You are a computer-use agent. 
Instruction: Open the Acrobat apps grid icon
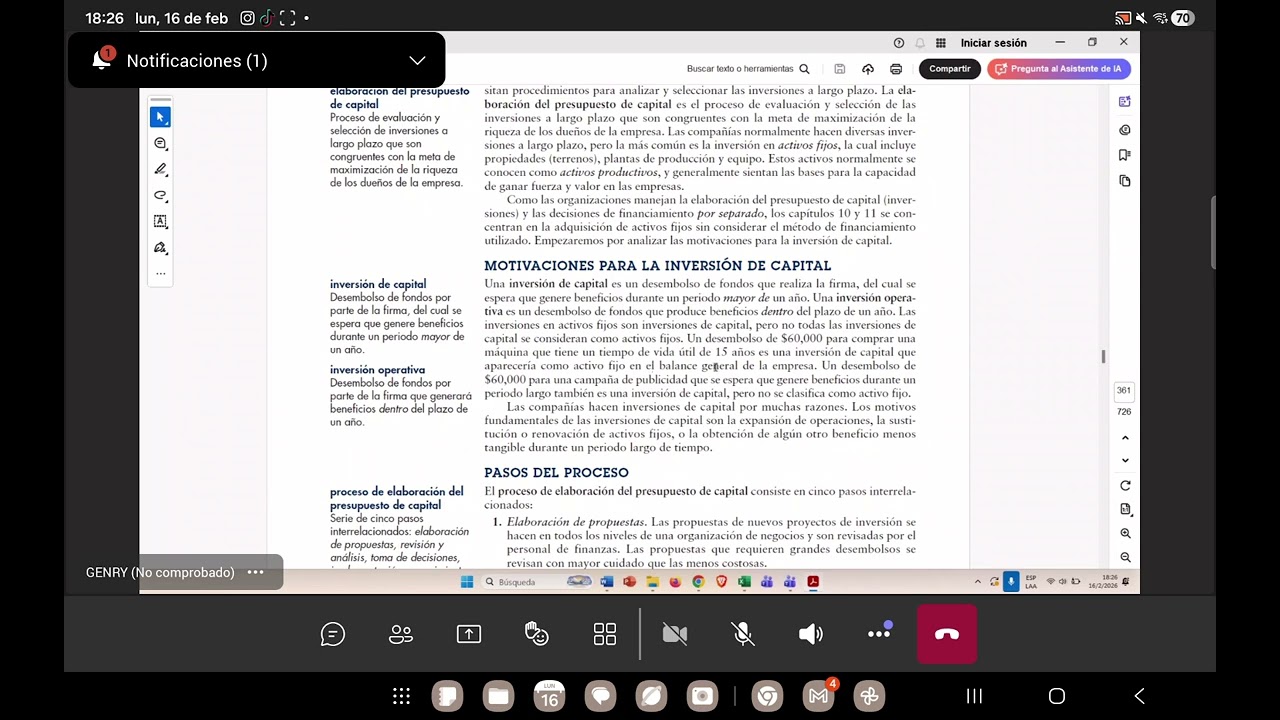(941, 43)
